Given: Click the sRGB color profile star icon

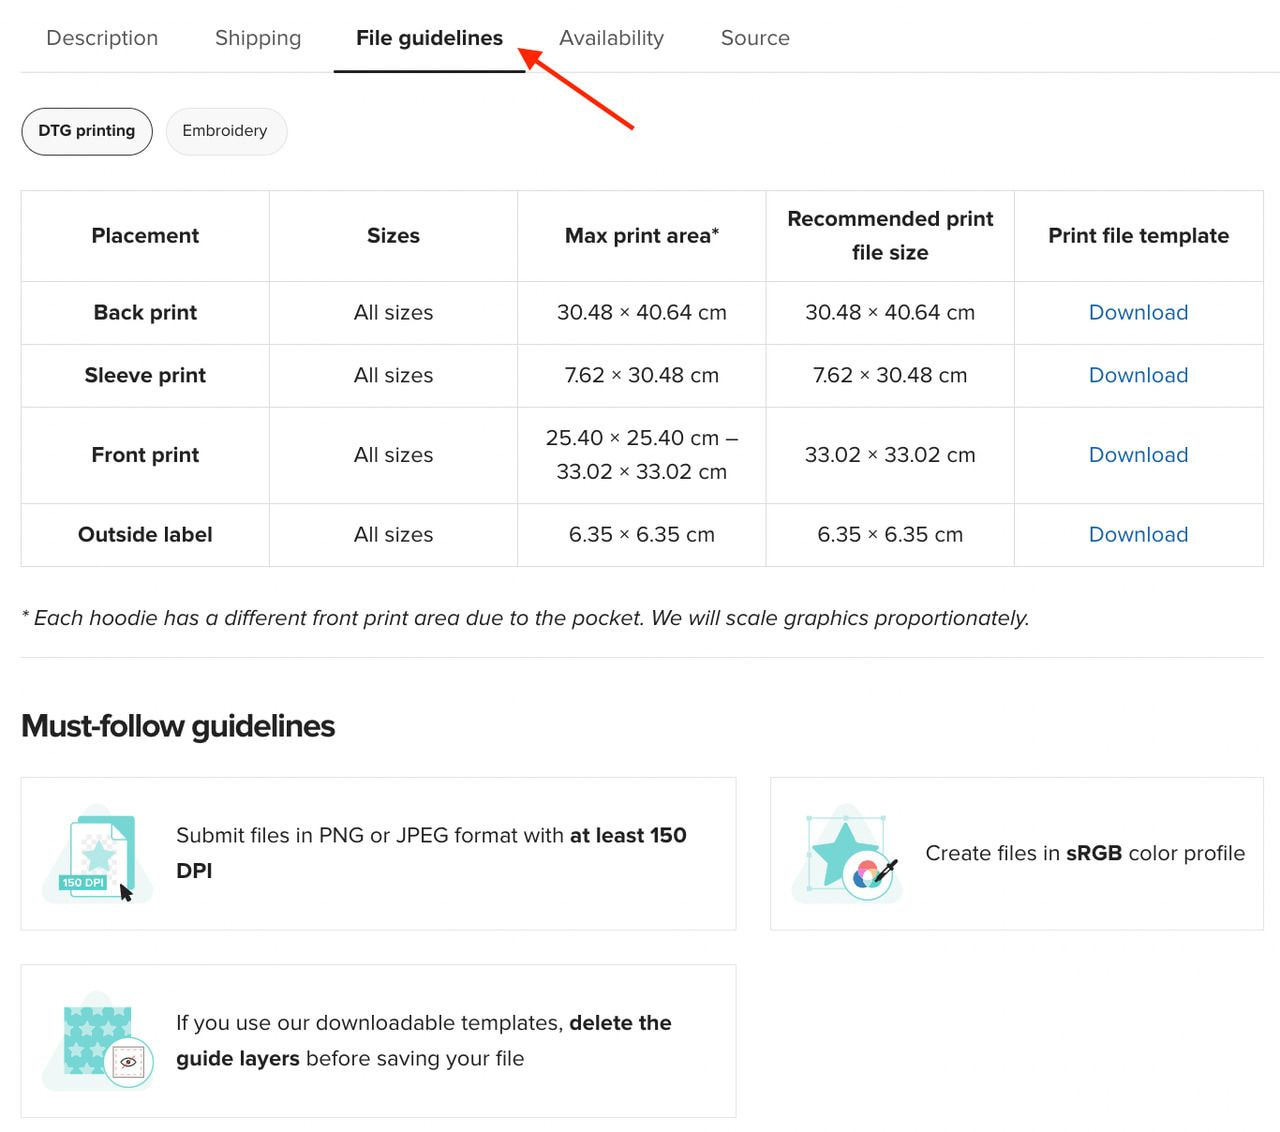Looking at the screenshot, I should pos(847,854).
